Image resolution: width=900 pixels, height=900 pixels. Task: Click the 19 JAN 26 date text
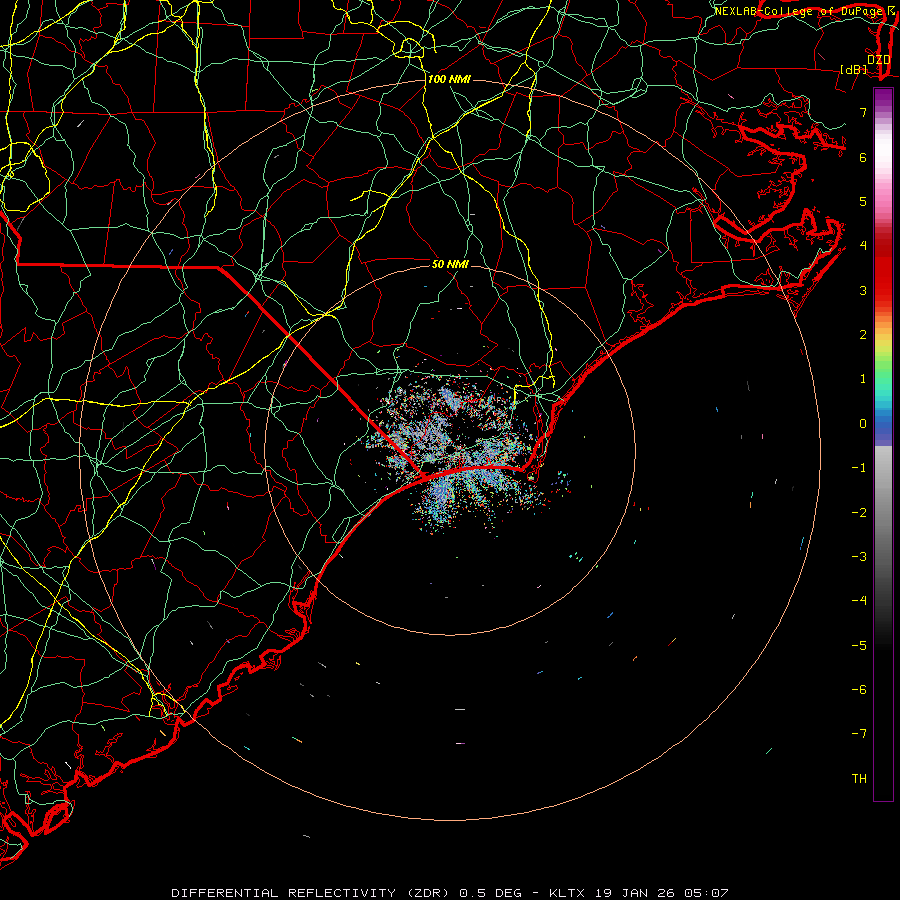634,893
